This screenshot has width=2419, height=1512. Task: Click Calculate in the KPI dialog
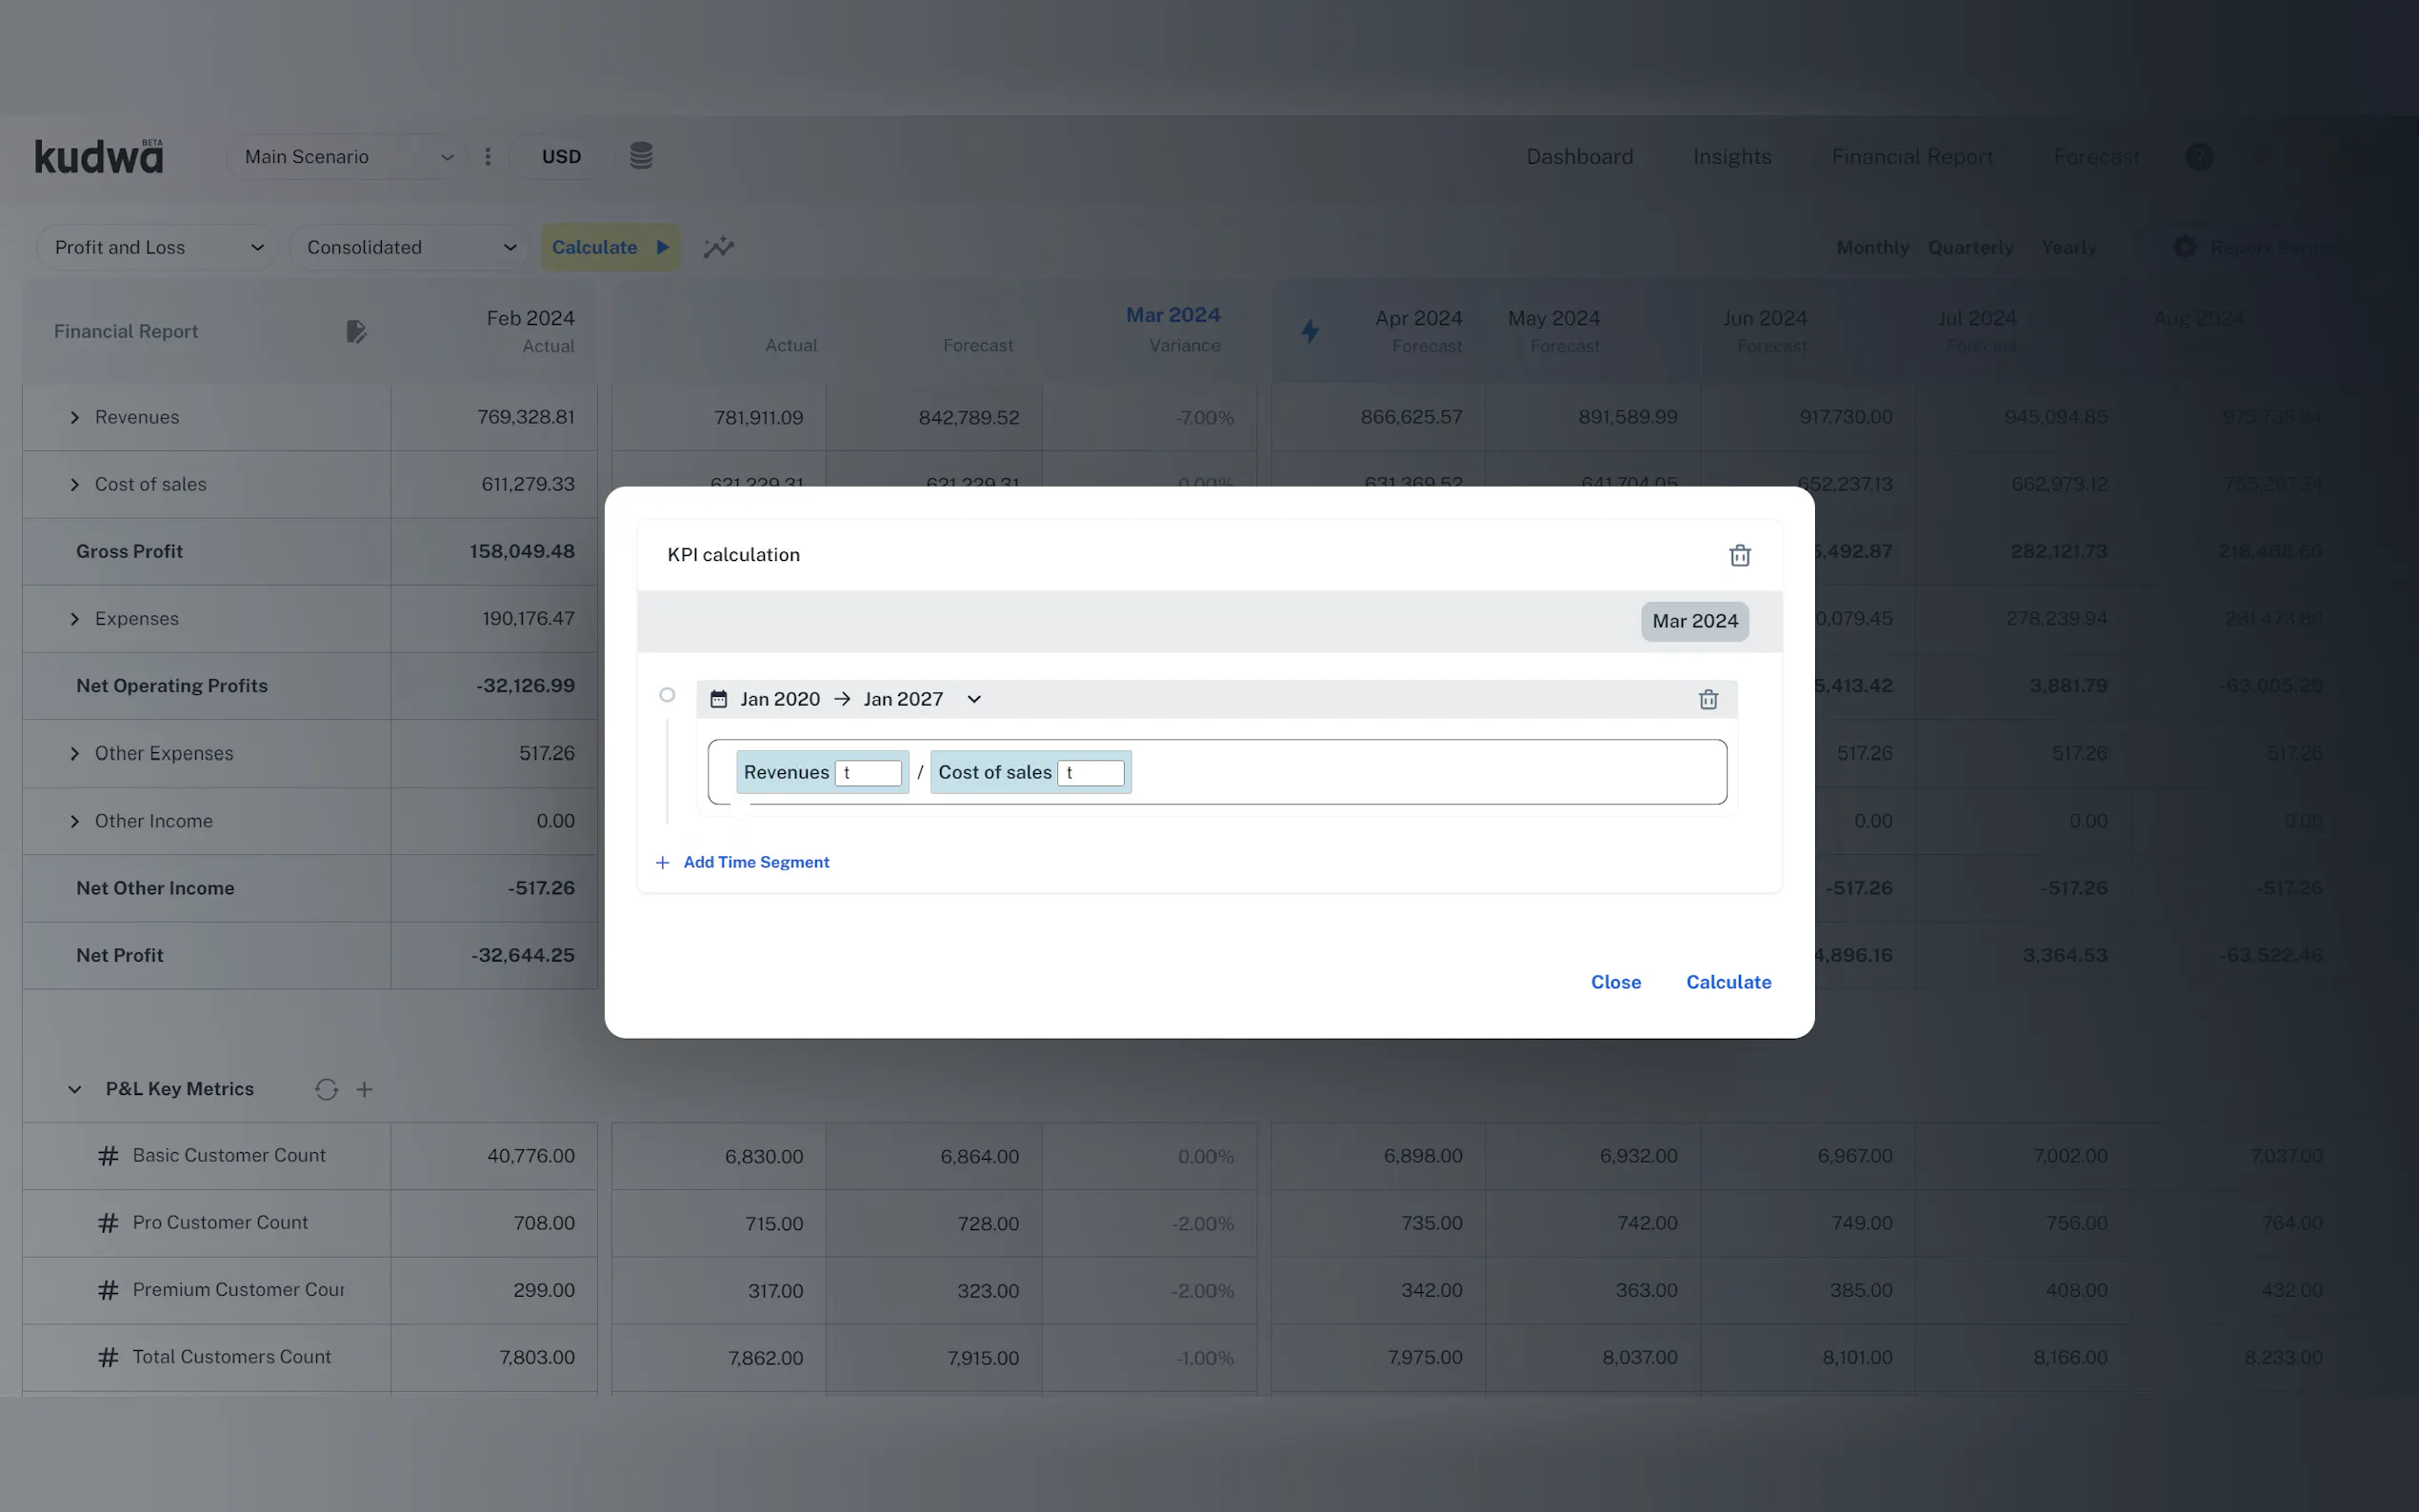point(1728,982)
